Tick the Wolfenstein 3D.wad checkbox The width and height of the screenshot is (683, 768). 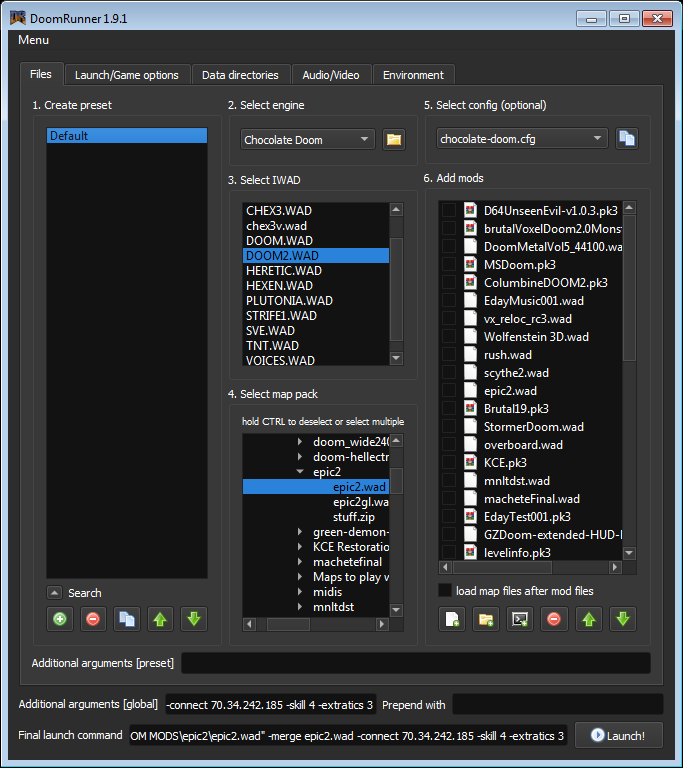449,336
